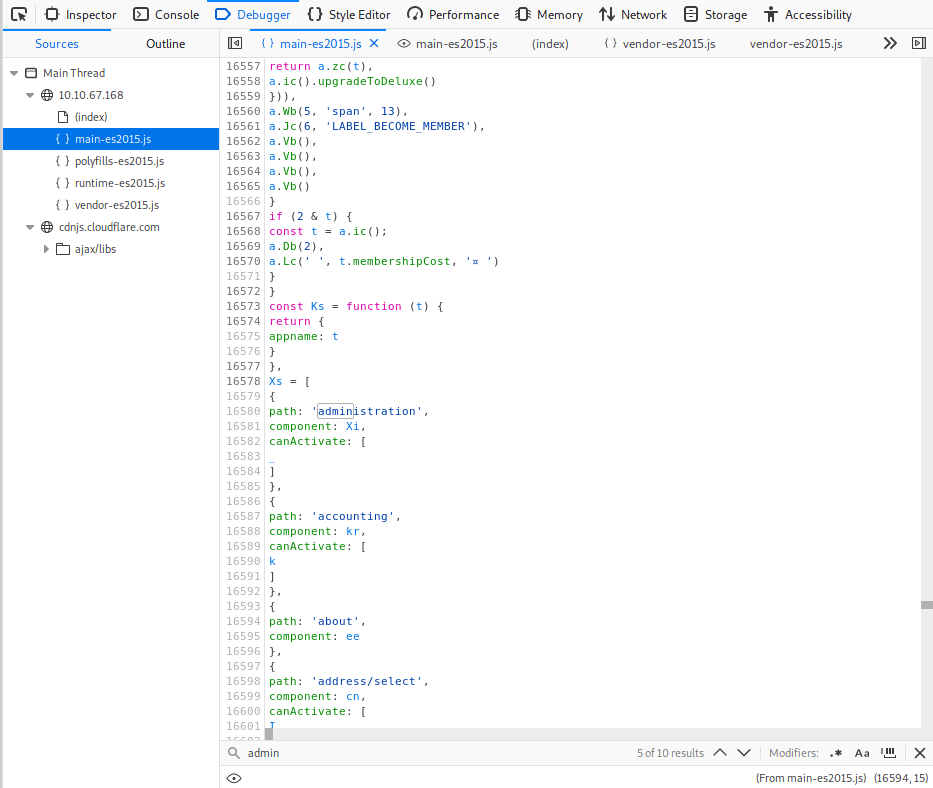Open the Network tab
Viewport: 933px width, 788px height.
tap(633, 14)
